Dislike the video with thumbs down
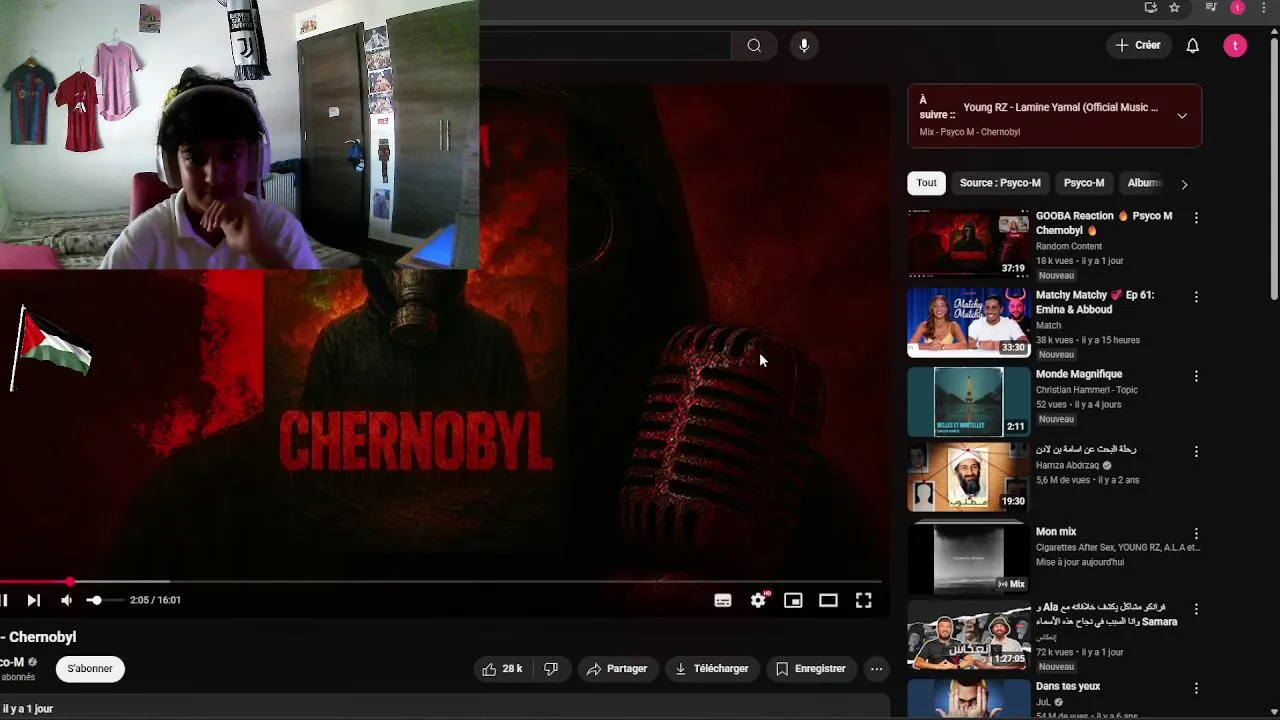This screenshot has height=720, width=1280. click(x=551, y=669)
